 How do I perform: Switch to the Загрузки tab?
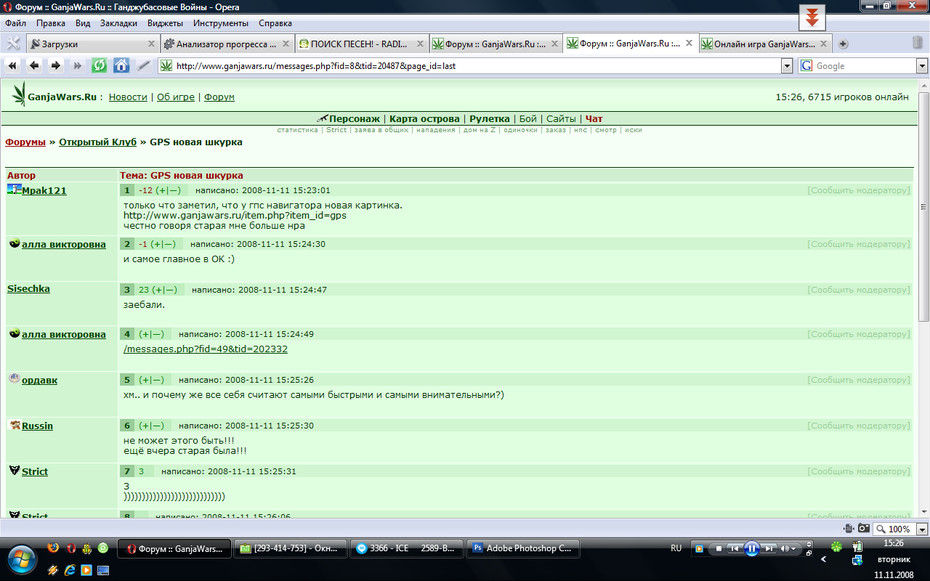tap(92, 44)
